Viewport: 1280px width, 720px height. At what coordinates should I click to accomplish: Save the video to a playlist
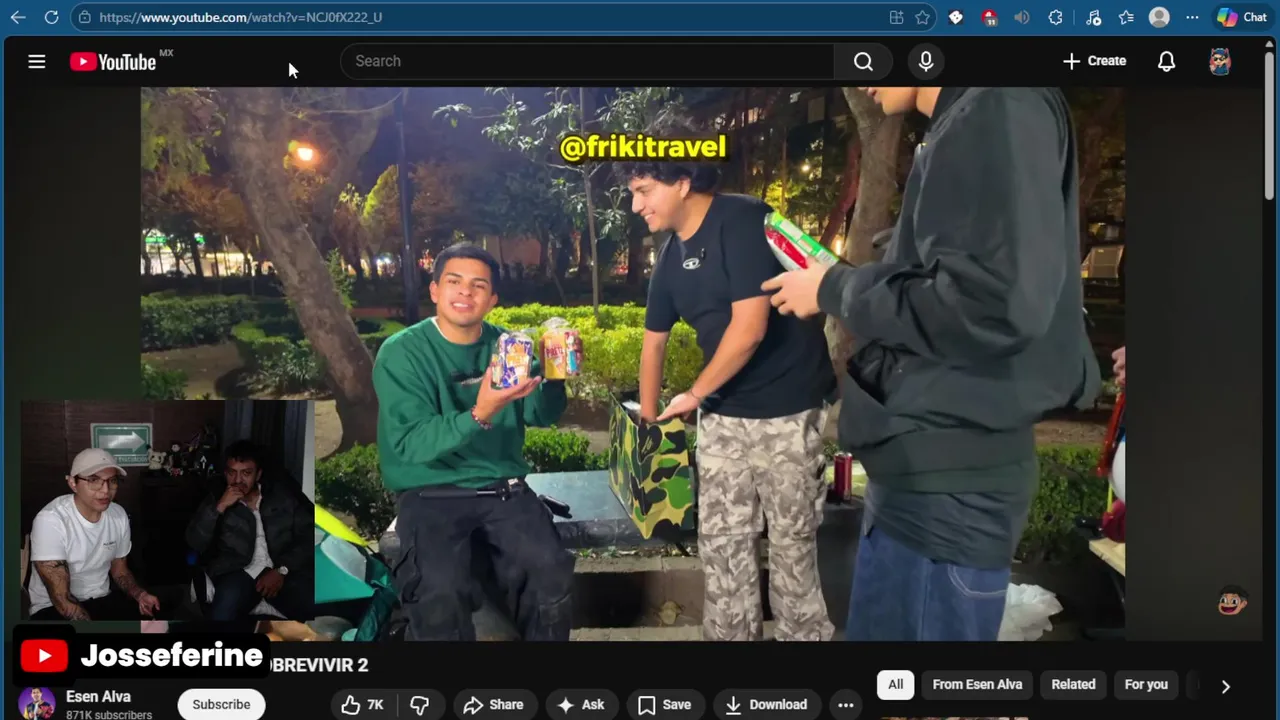[665, 704]
